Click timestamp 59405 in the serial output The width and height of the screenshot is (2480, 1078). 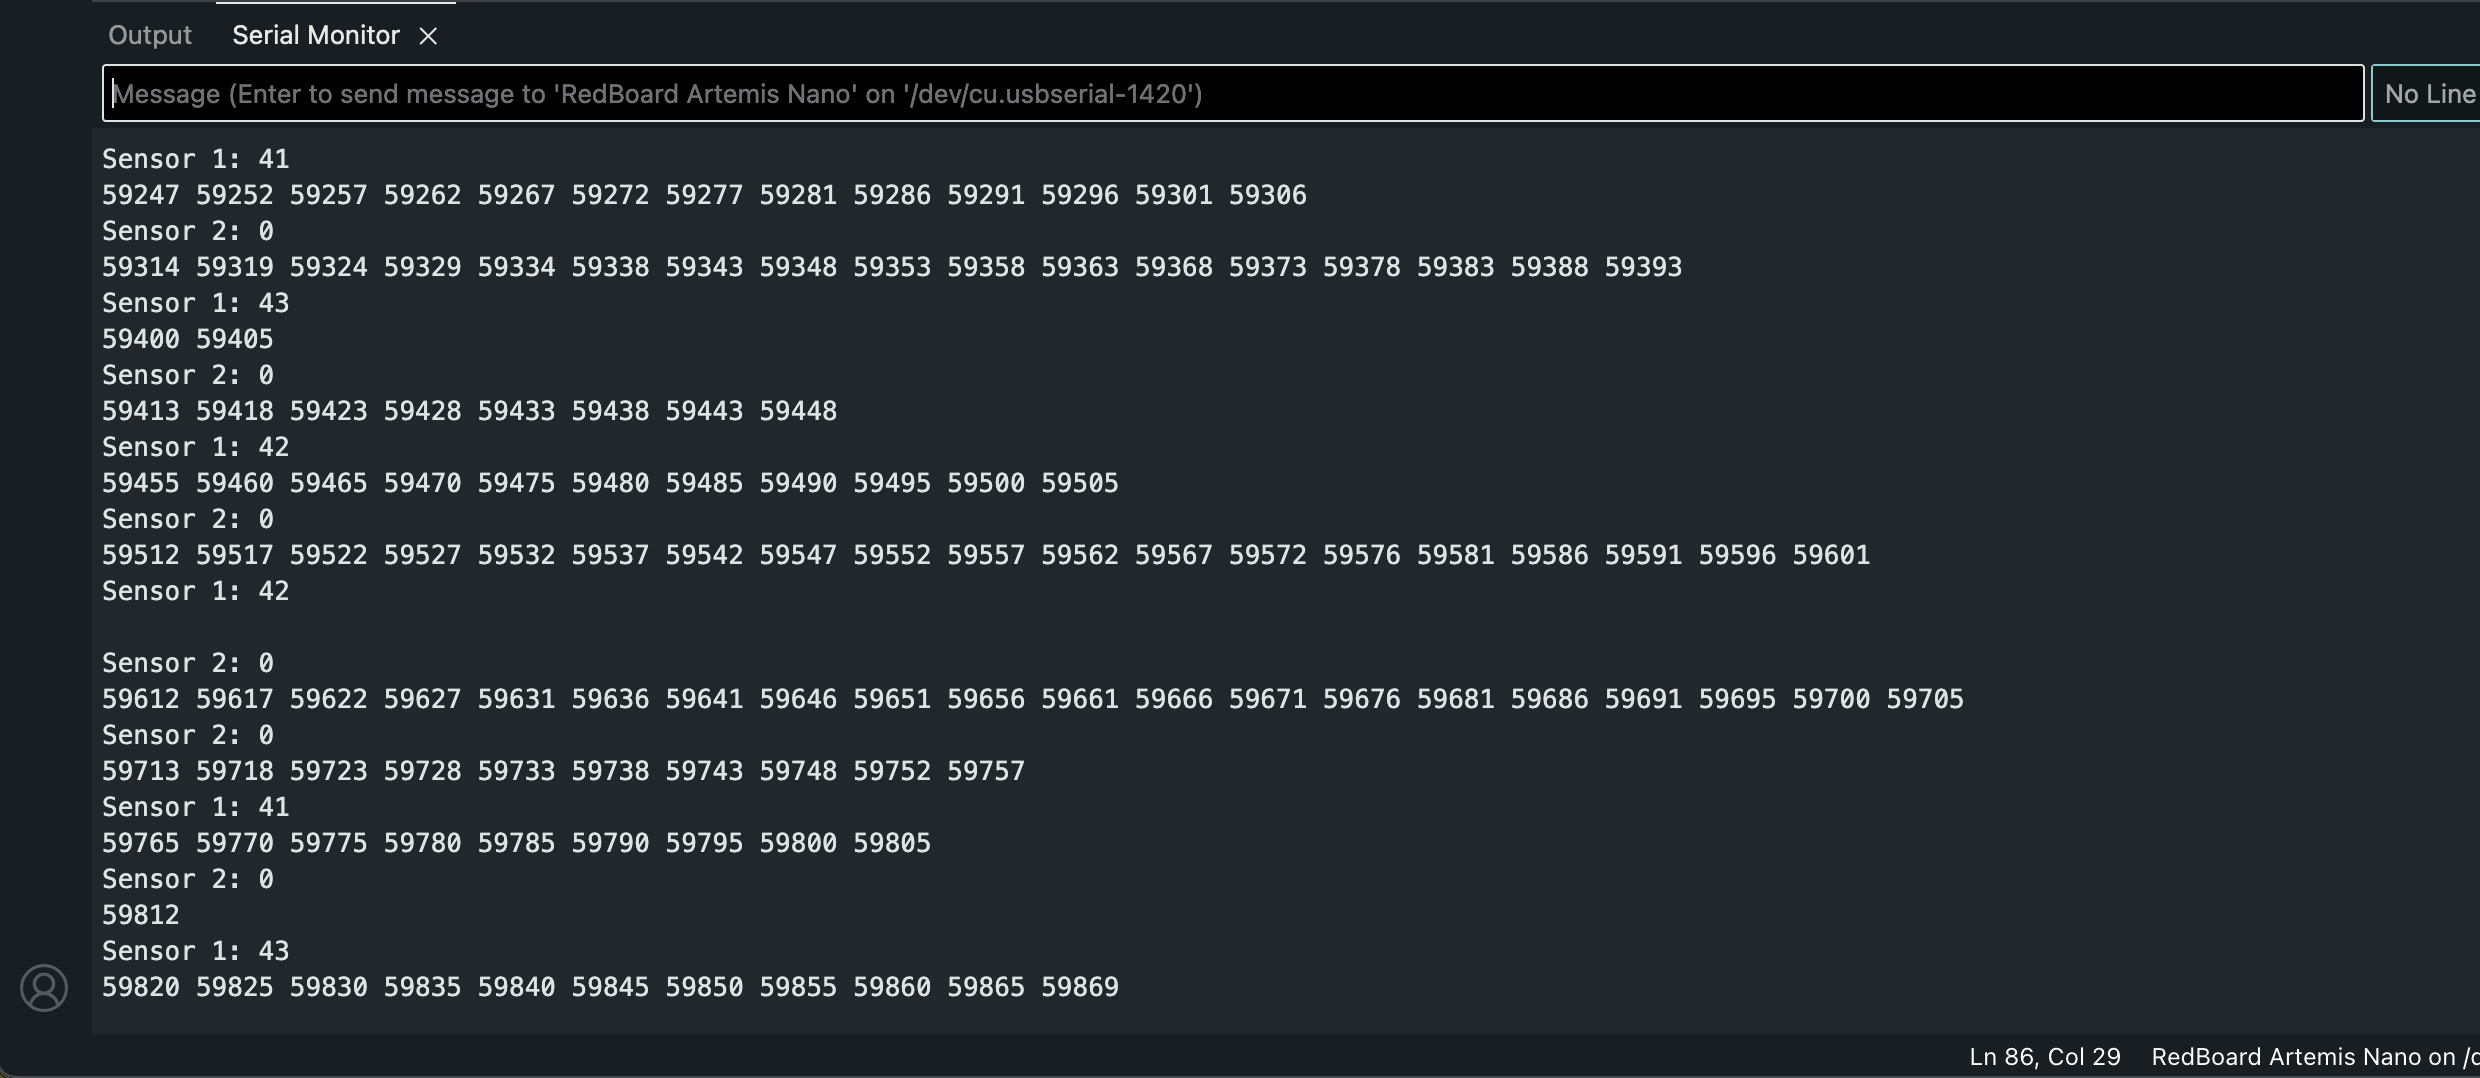tap(235, 339)
